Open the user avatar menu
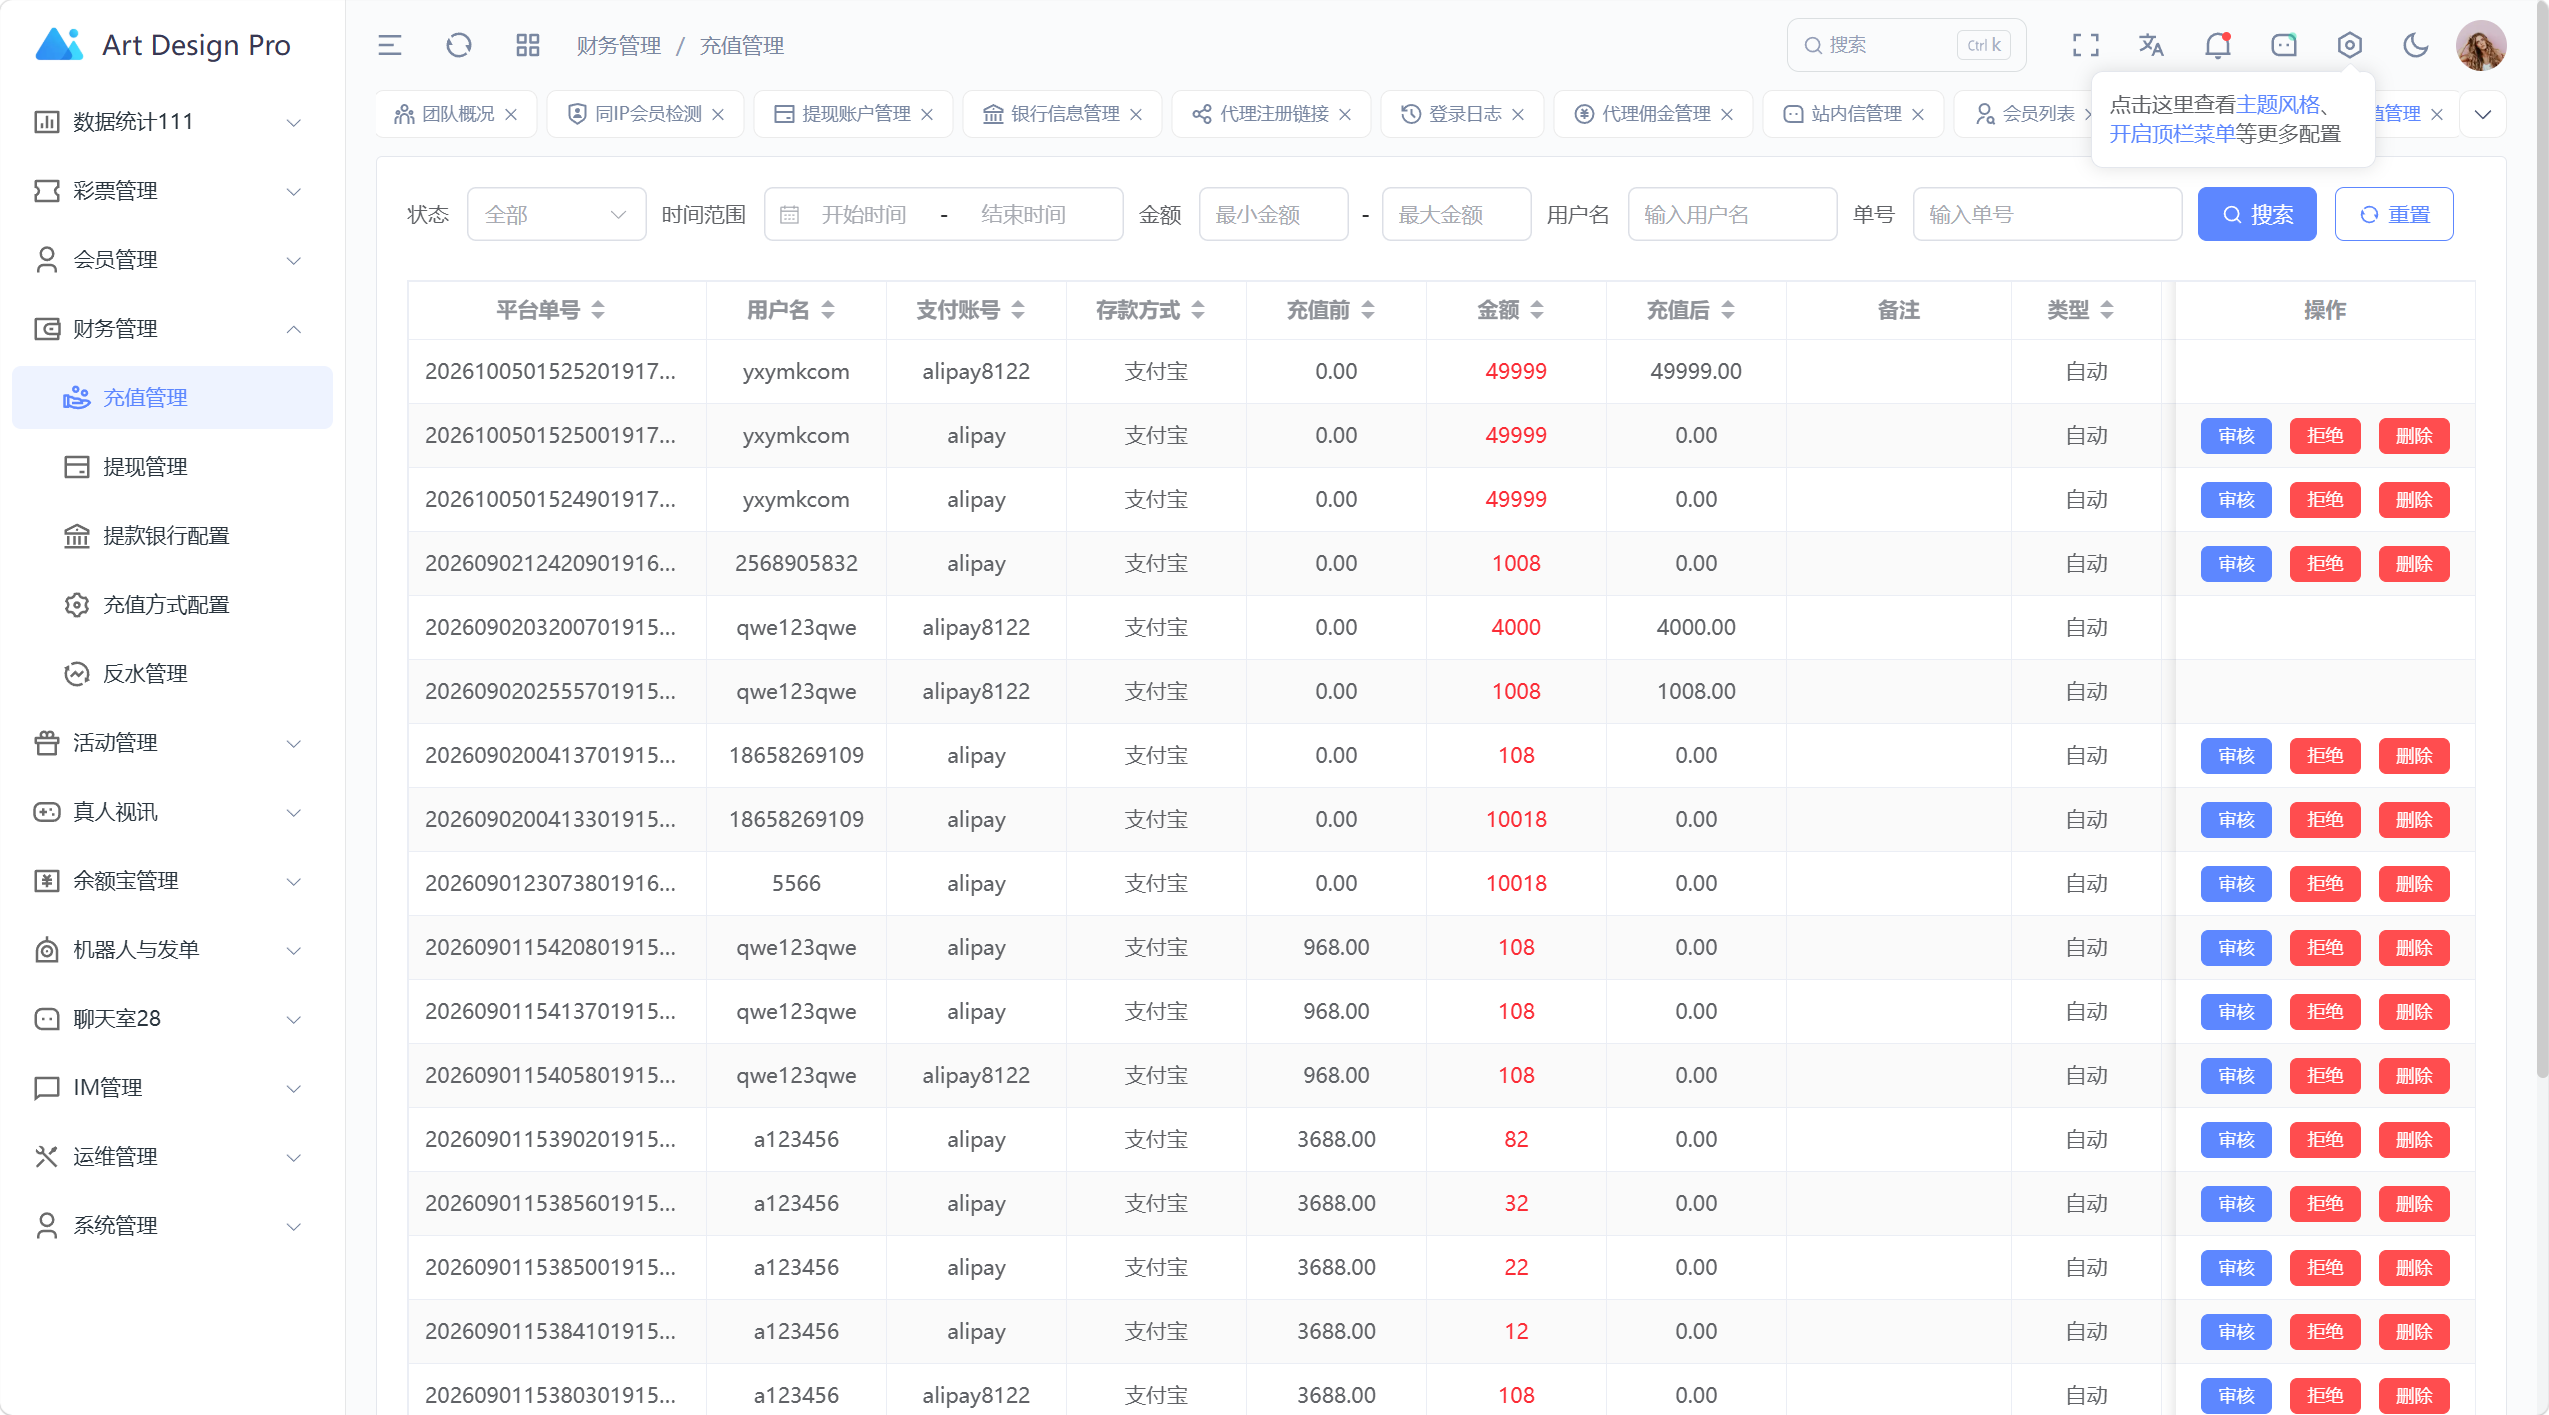This screenshot has width=2549, height=1415. click(2481, 45)
